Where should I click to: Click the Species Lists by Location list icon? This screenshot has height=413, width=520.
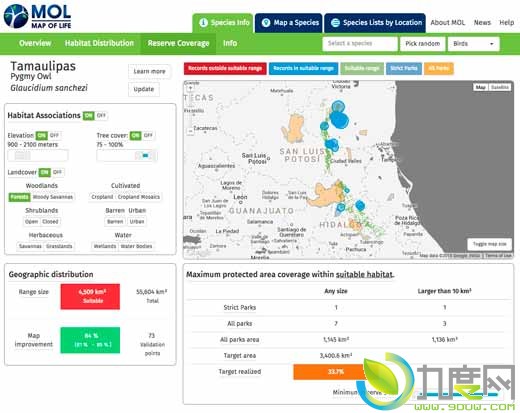click(x=335, y=23)
